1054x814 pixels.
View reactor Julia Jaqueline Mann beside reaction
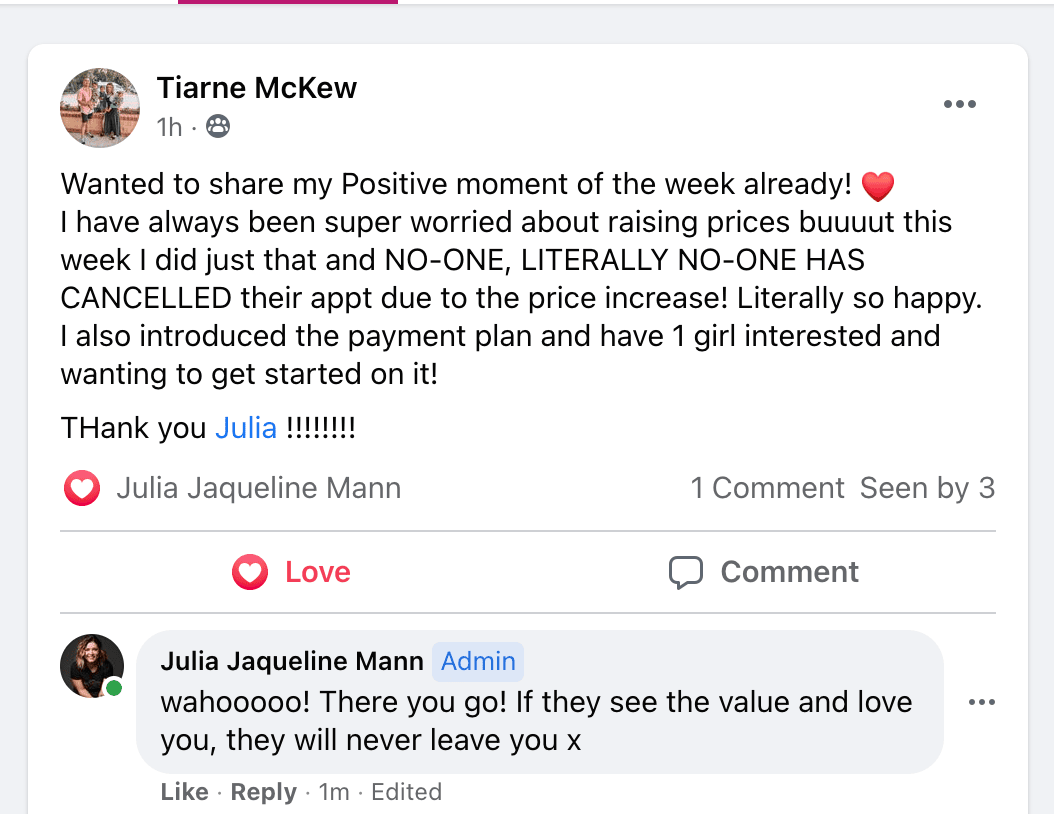(x=258, y=488)
